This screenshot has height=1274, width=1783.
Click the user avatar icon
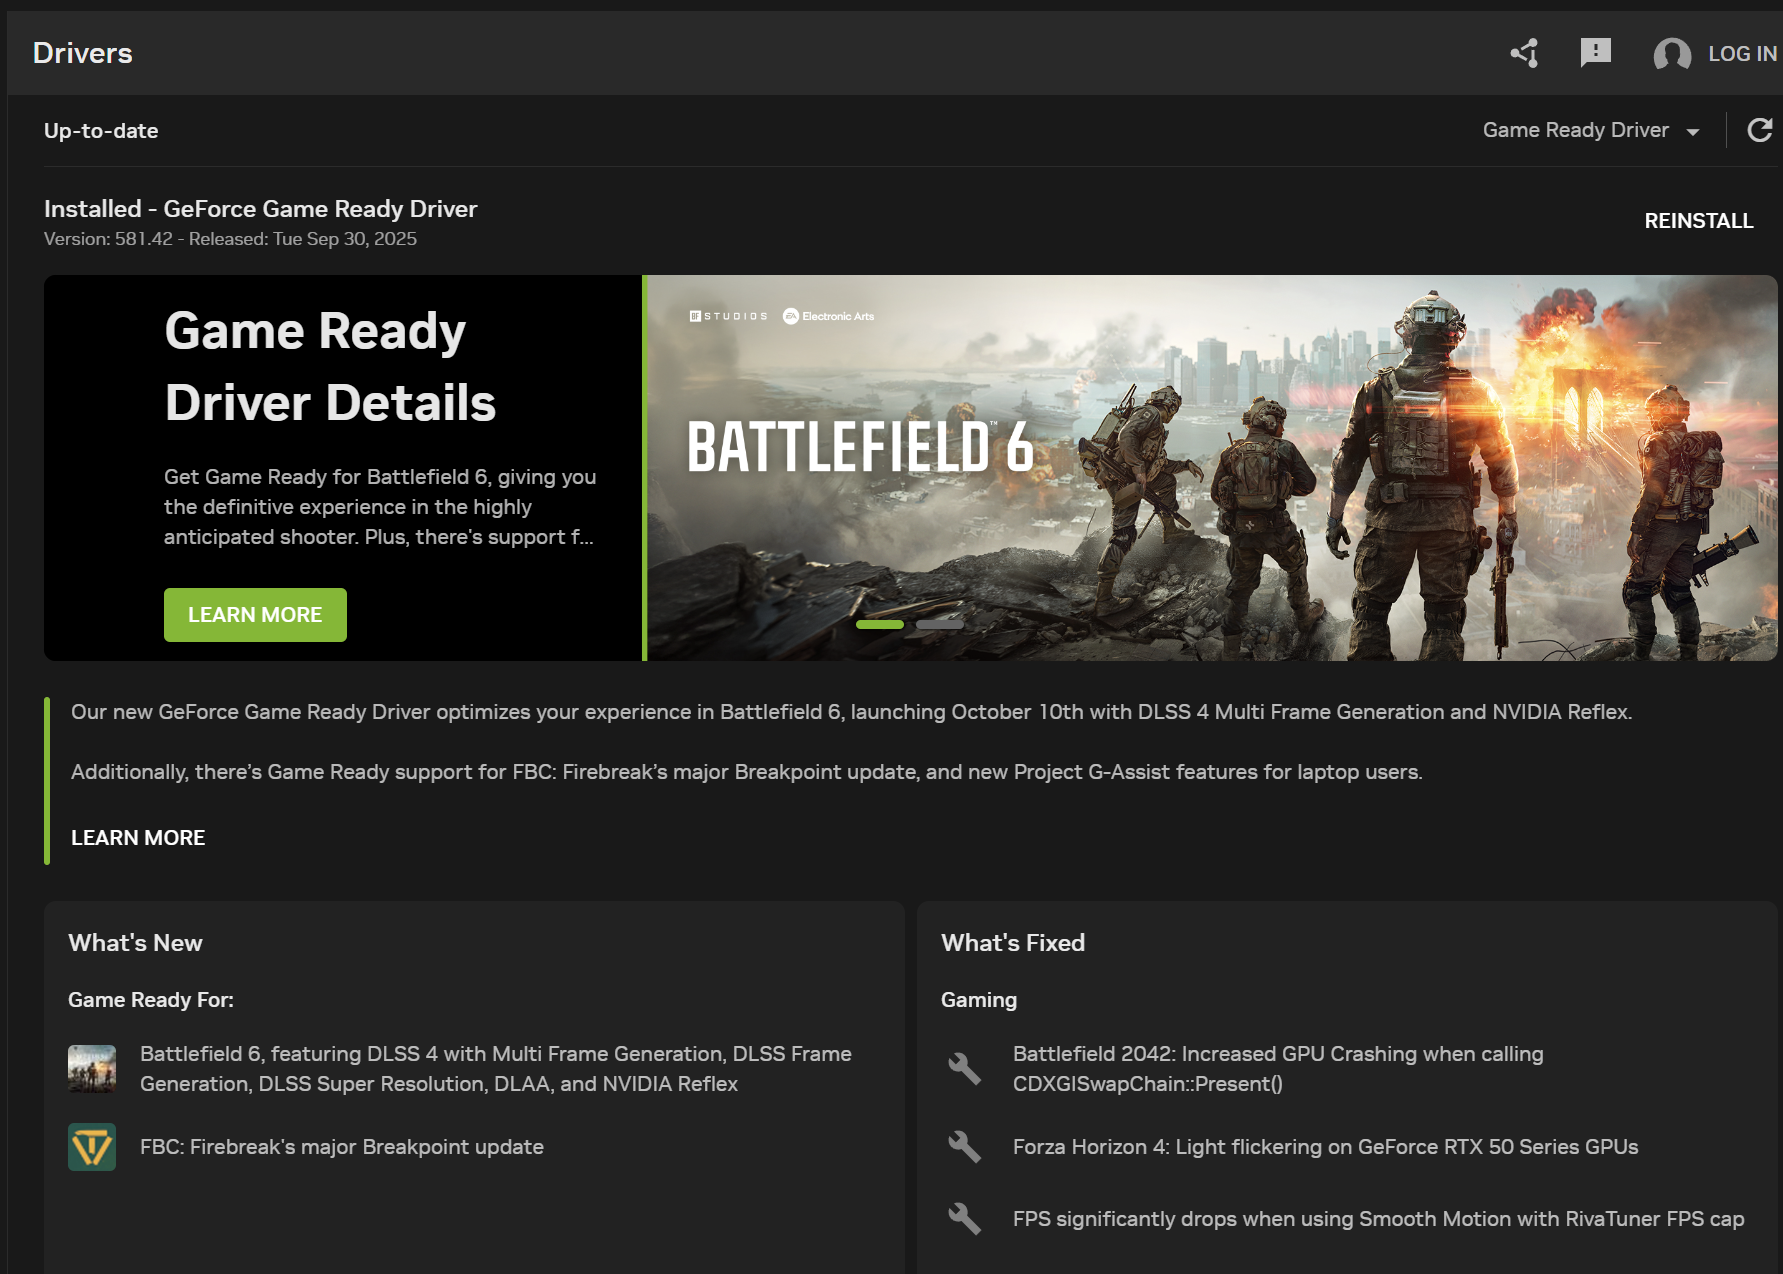[x=1672, y=54]
